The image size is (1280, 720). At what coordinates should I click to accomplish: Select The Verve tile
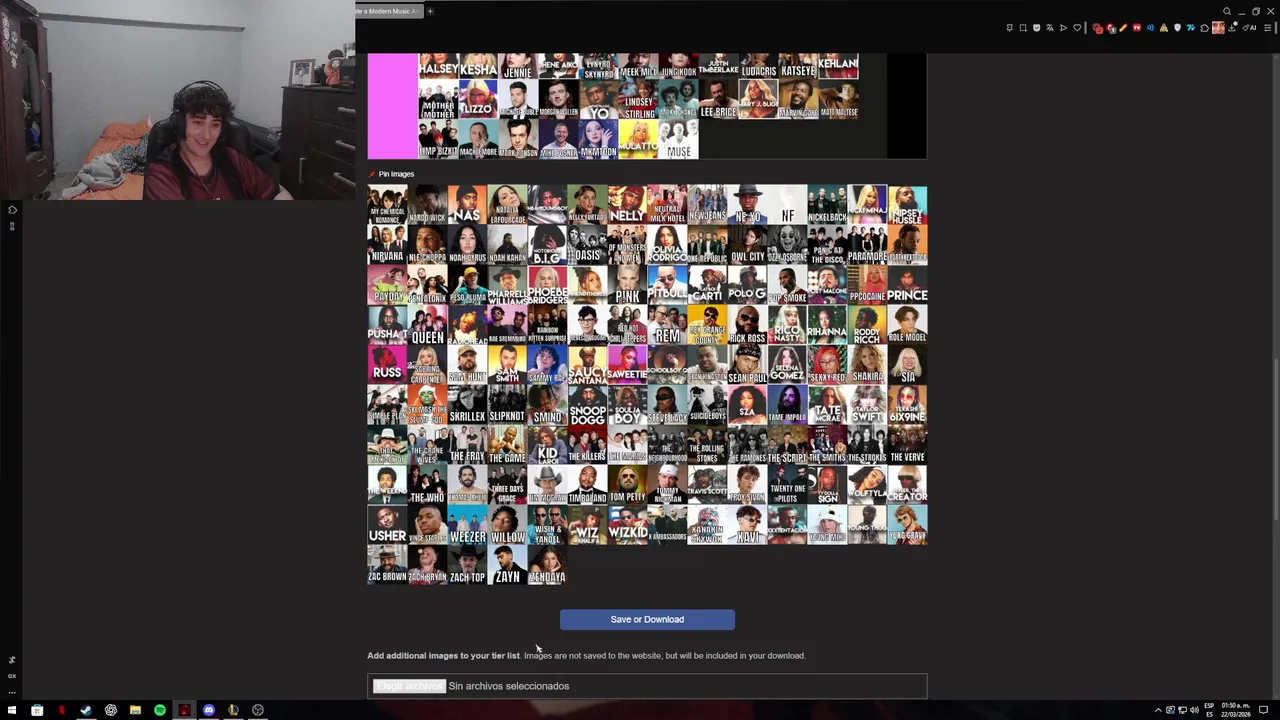tap(908, 445)
